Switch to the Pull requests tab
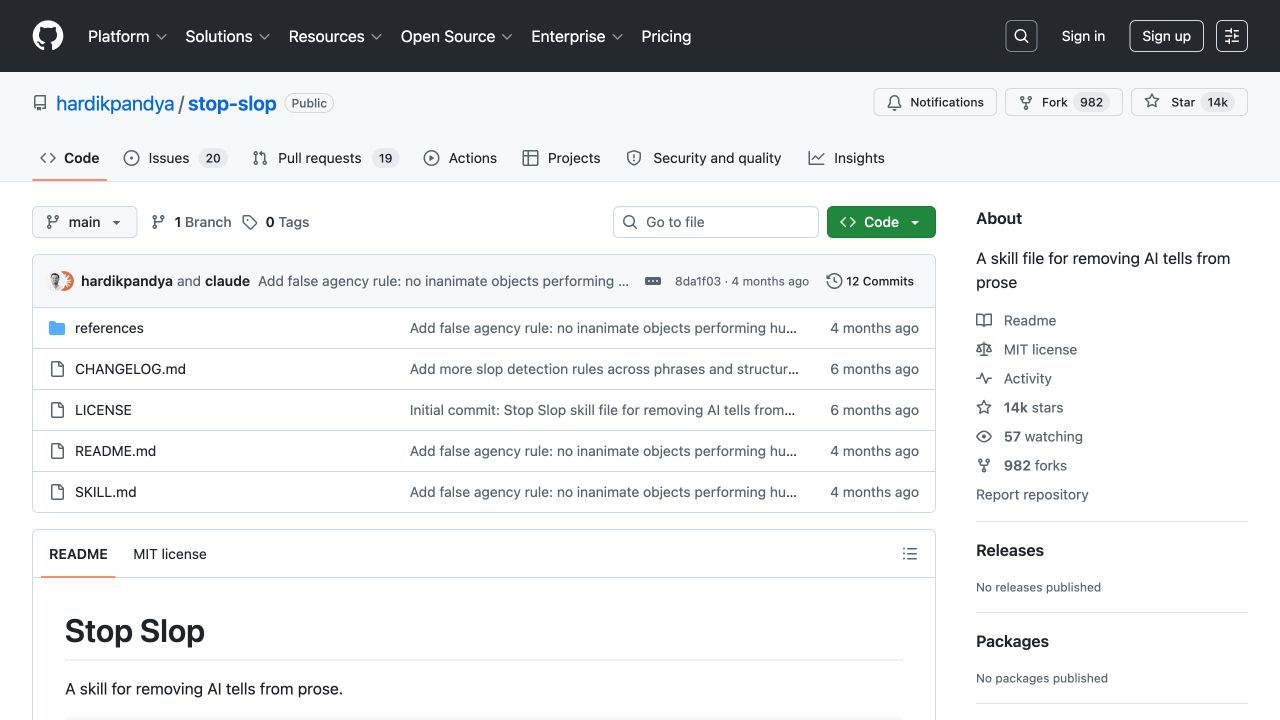Screen dimensions: 1280x720 325,158
